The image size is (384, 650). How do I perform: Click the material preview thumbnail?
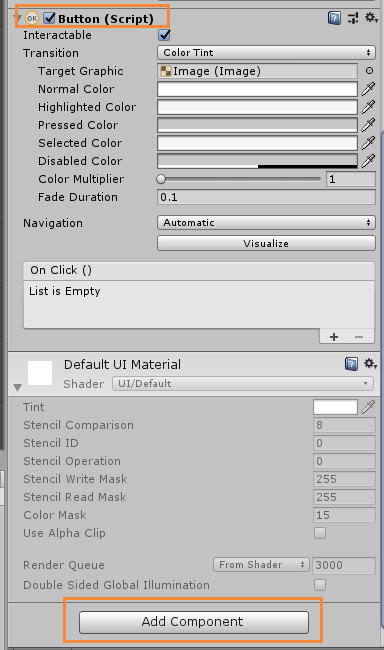tap(40, 373)
